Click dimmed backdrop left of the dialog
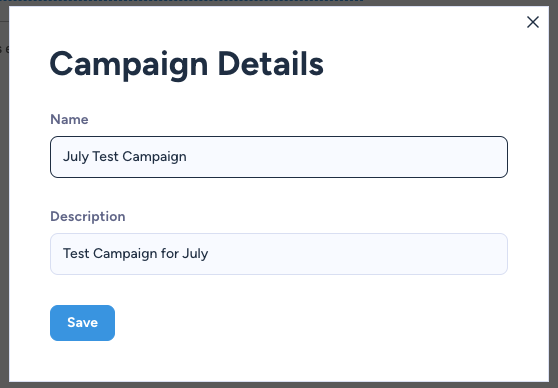 pos(4,214)
